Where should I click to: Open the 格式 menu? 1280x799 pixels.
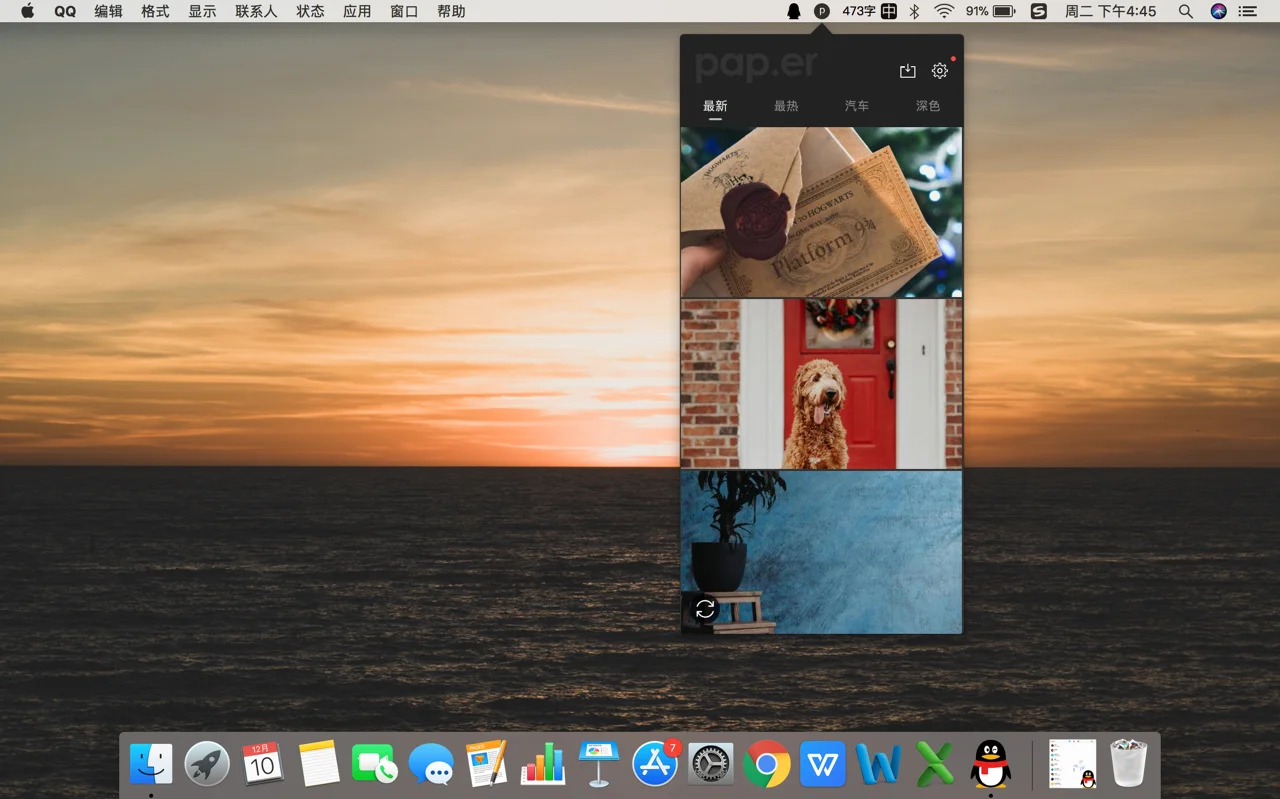pyautogui.click(x=155, y=11)
